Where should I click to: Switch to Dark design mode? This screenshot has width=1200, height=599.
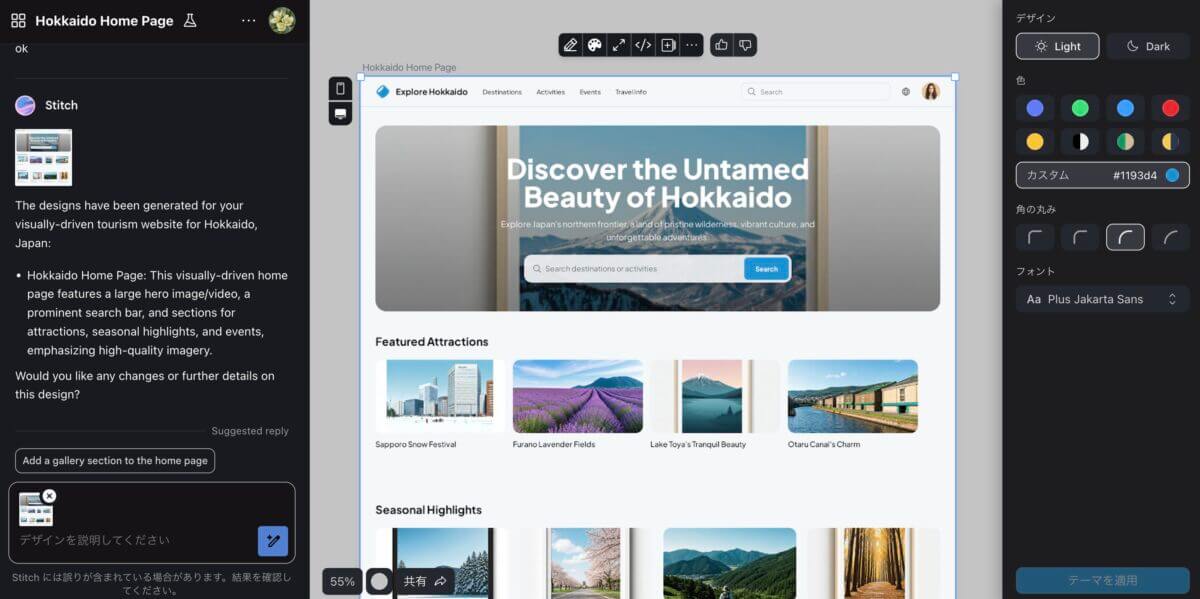click(1147, 46)
